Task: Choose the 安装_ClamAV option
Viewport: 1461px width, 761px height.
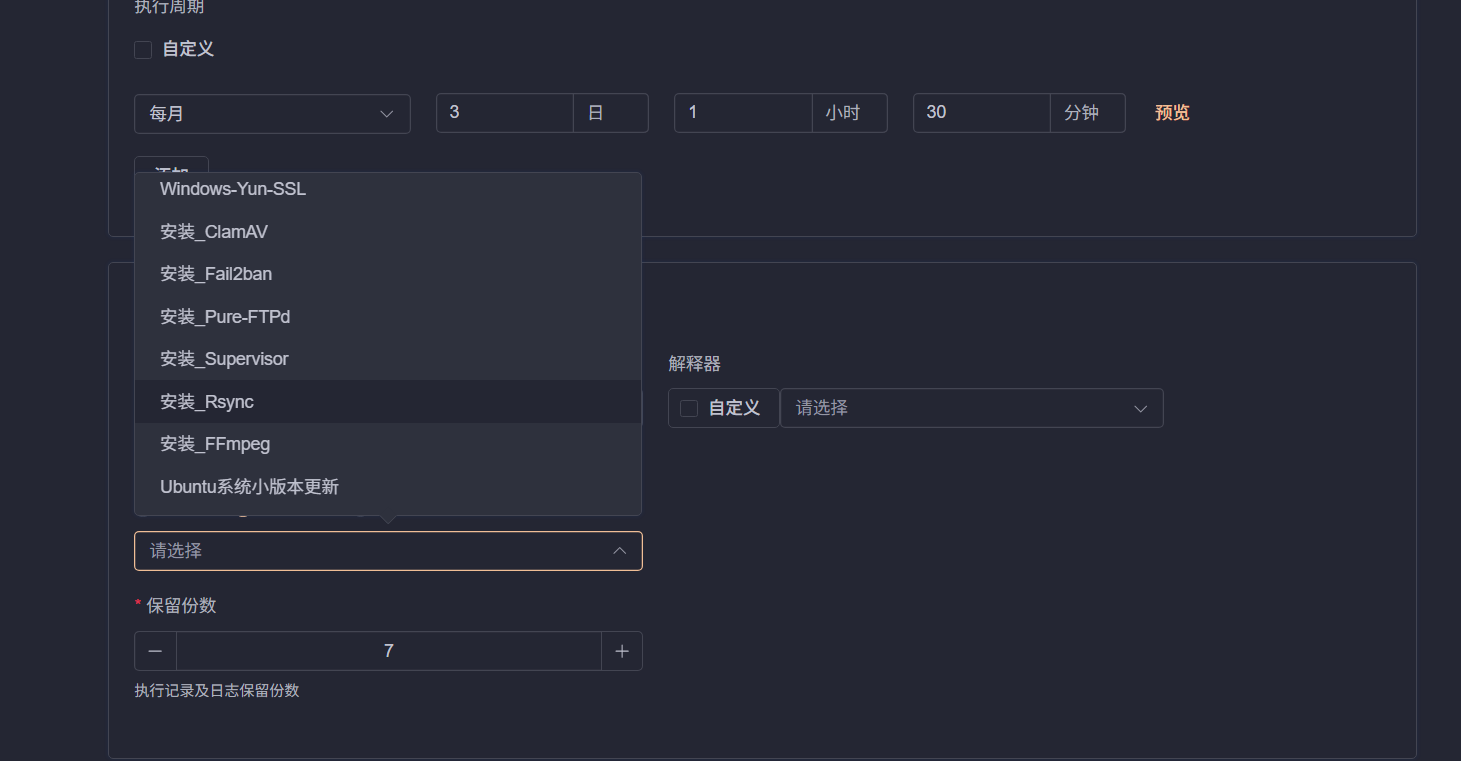Action: coord(214,232)
